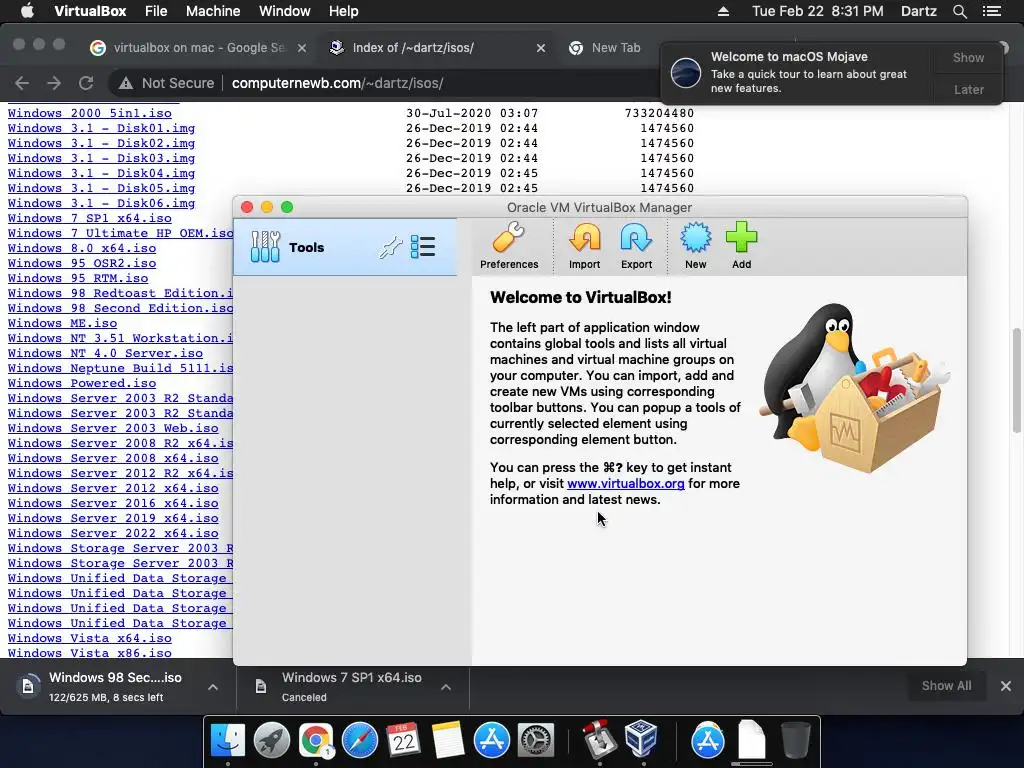Reload the current Chrome page
This screenshot has width=1024, height=768.
click(x=86, y=83)
